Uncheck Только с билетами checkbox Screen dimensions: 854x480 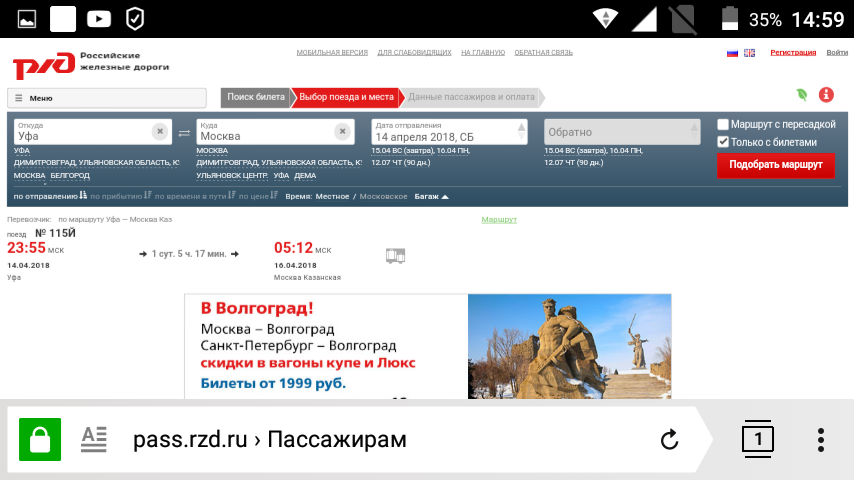pos(723,142)
